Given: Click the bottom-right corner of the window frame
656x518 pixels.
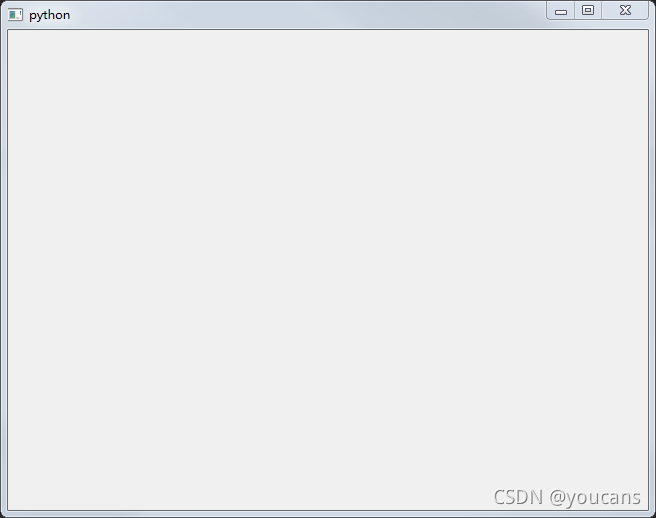Looking at the screenshot, I should click(x=652, y=514).
